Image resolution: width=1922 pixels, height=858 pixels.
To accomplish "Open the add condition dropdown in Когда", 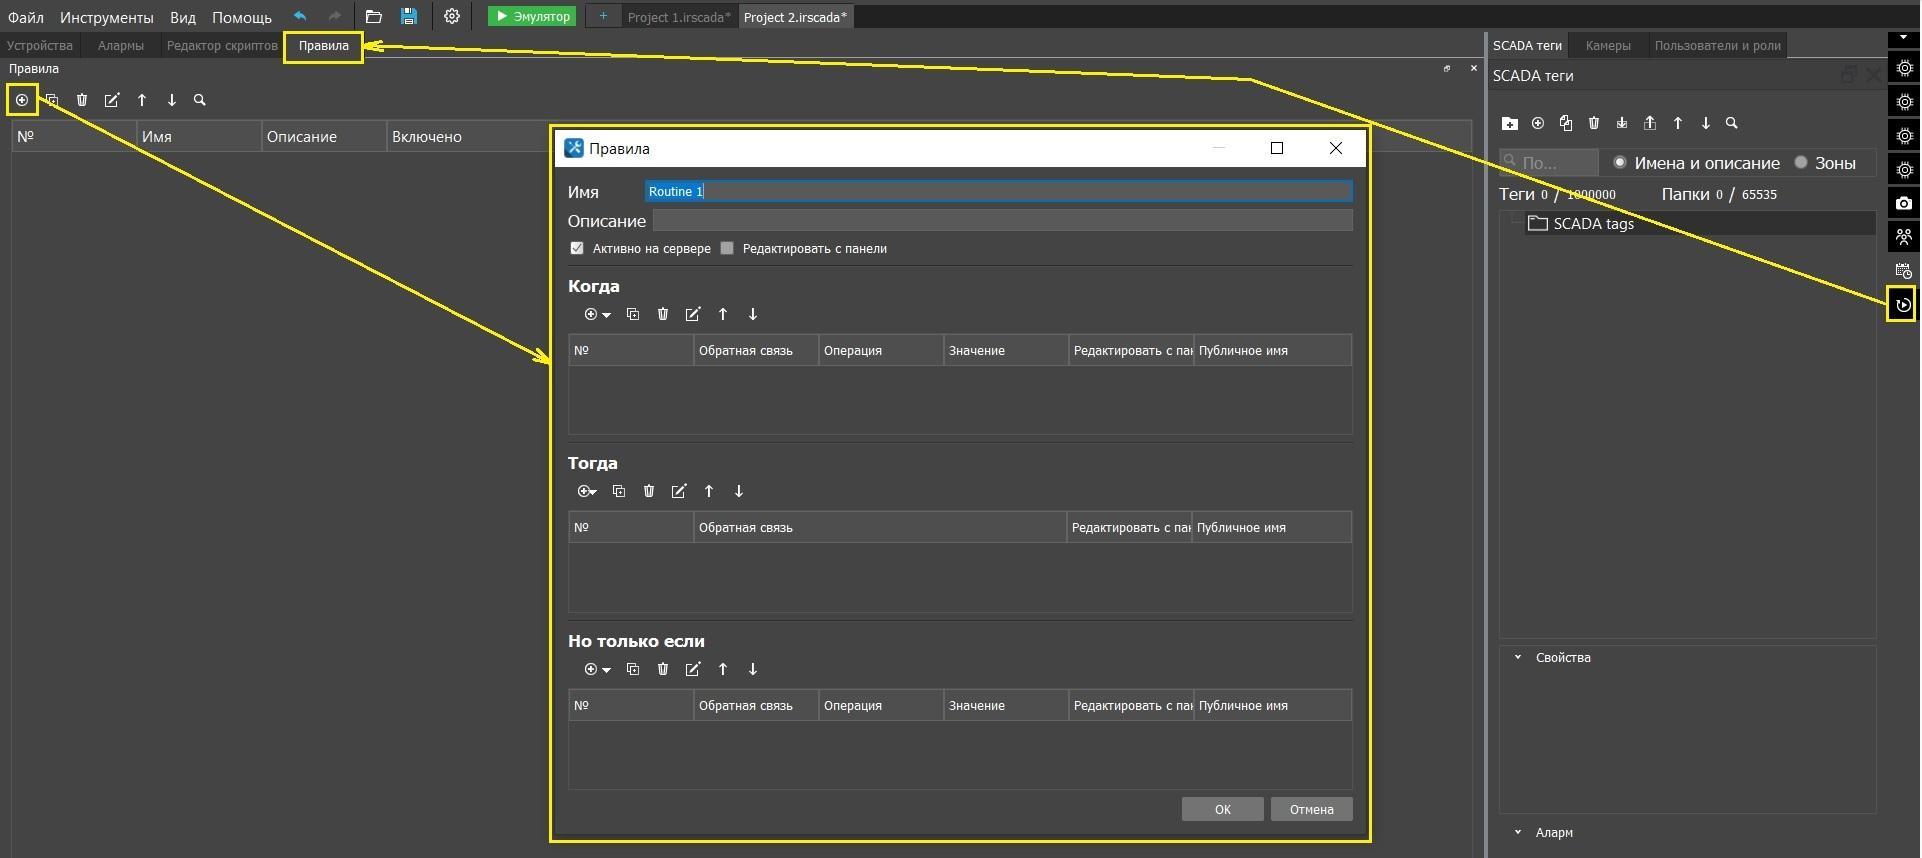I will click(x=597, y=314).
